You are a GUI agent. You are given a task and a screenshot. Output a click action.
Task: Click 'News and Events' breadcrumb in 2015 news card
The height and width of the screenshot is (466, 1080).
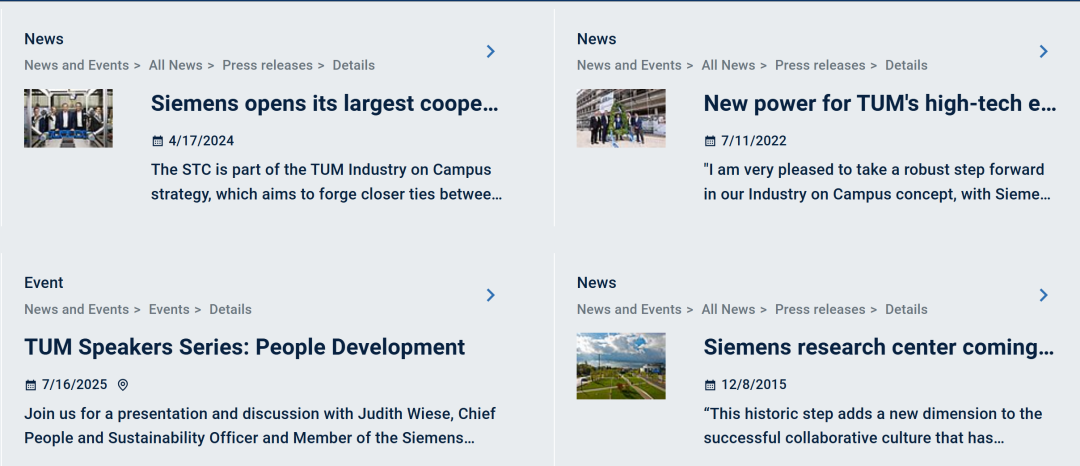(629, 310)
